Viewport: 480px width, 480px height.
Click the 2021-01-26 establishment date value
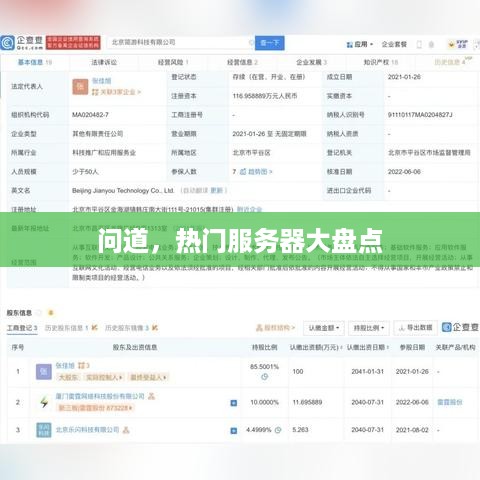[x=404, y=77]
